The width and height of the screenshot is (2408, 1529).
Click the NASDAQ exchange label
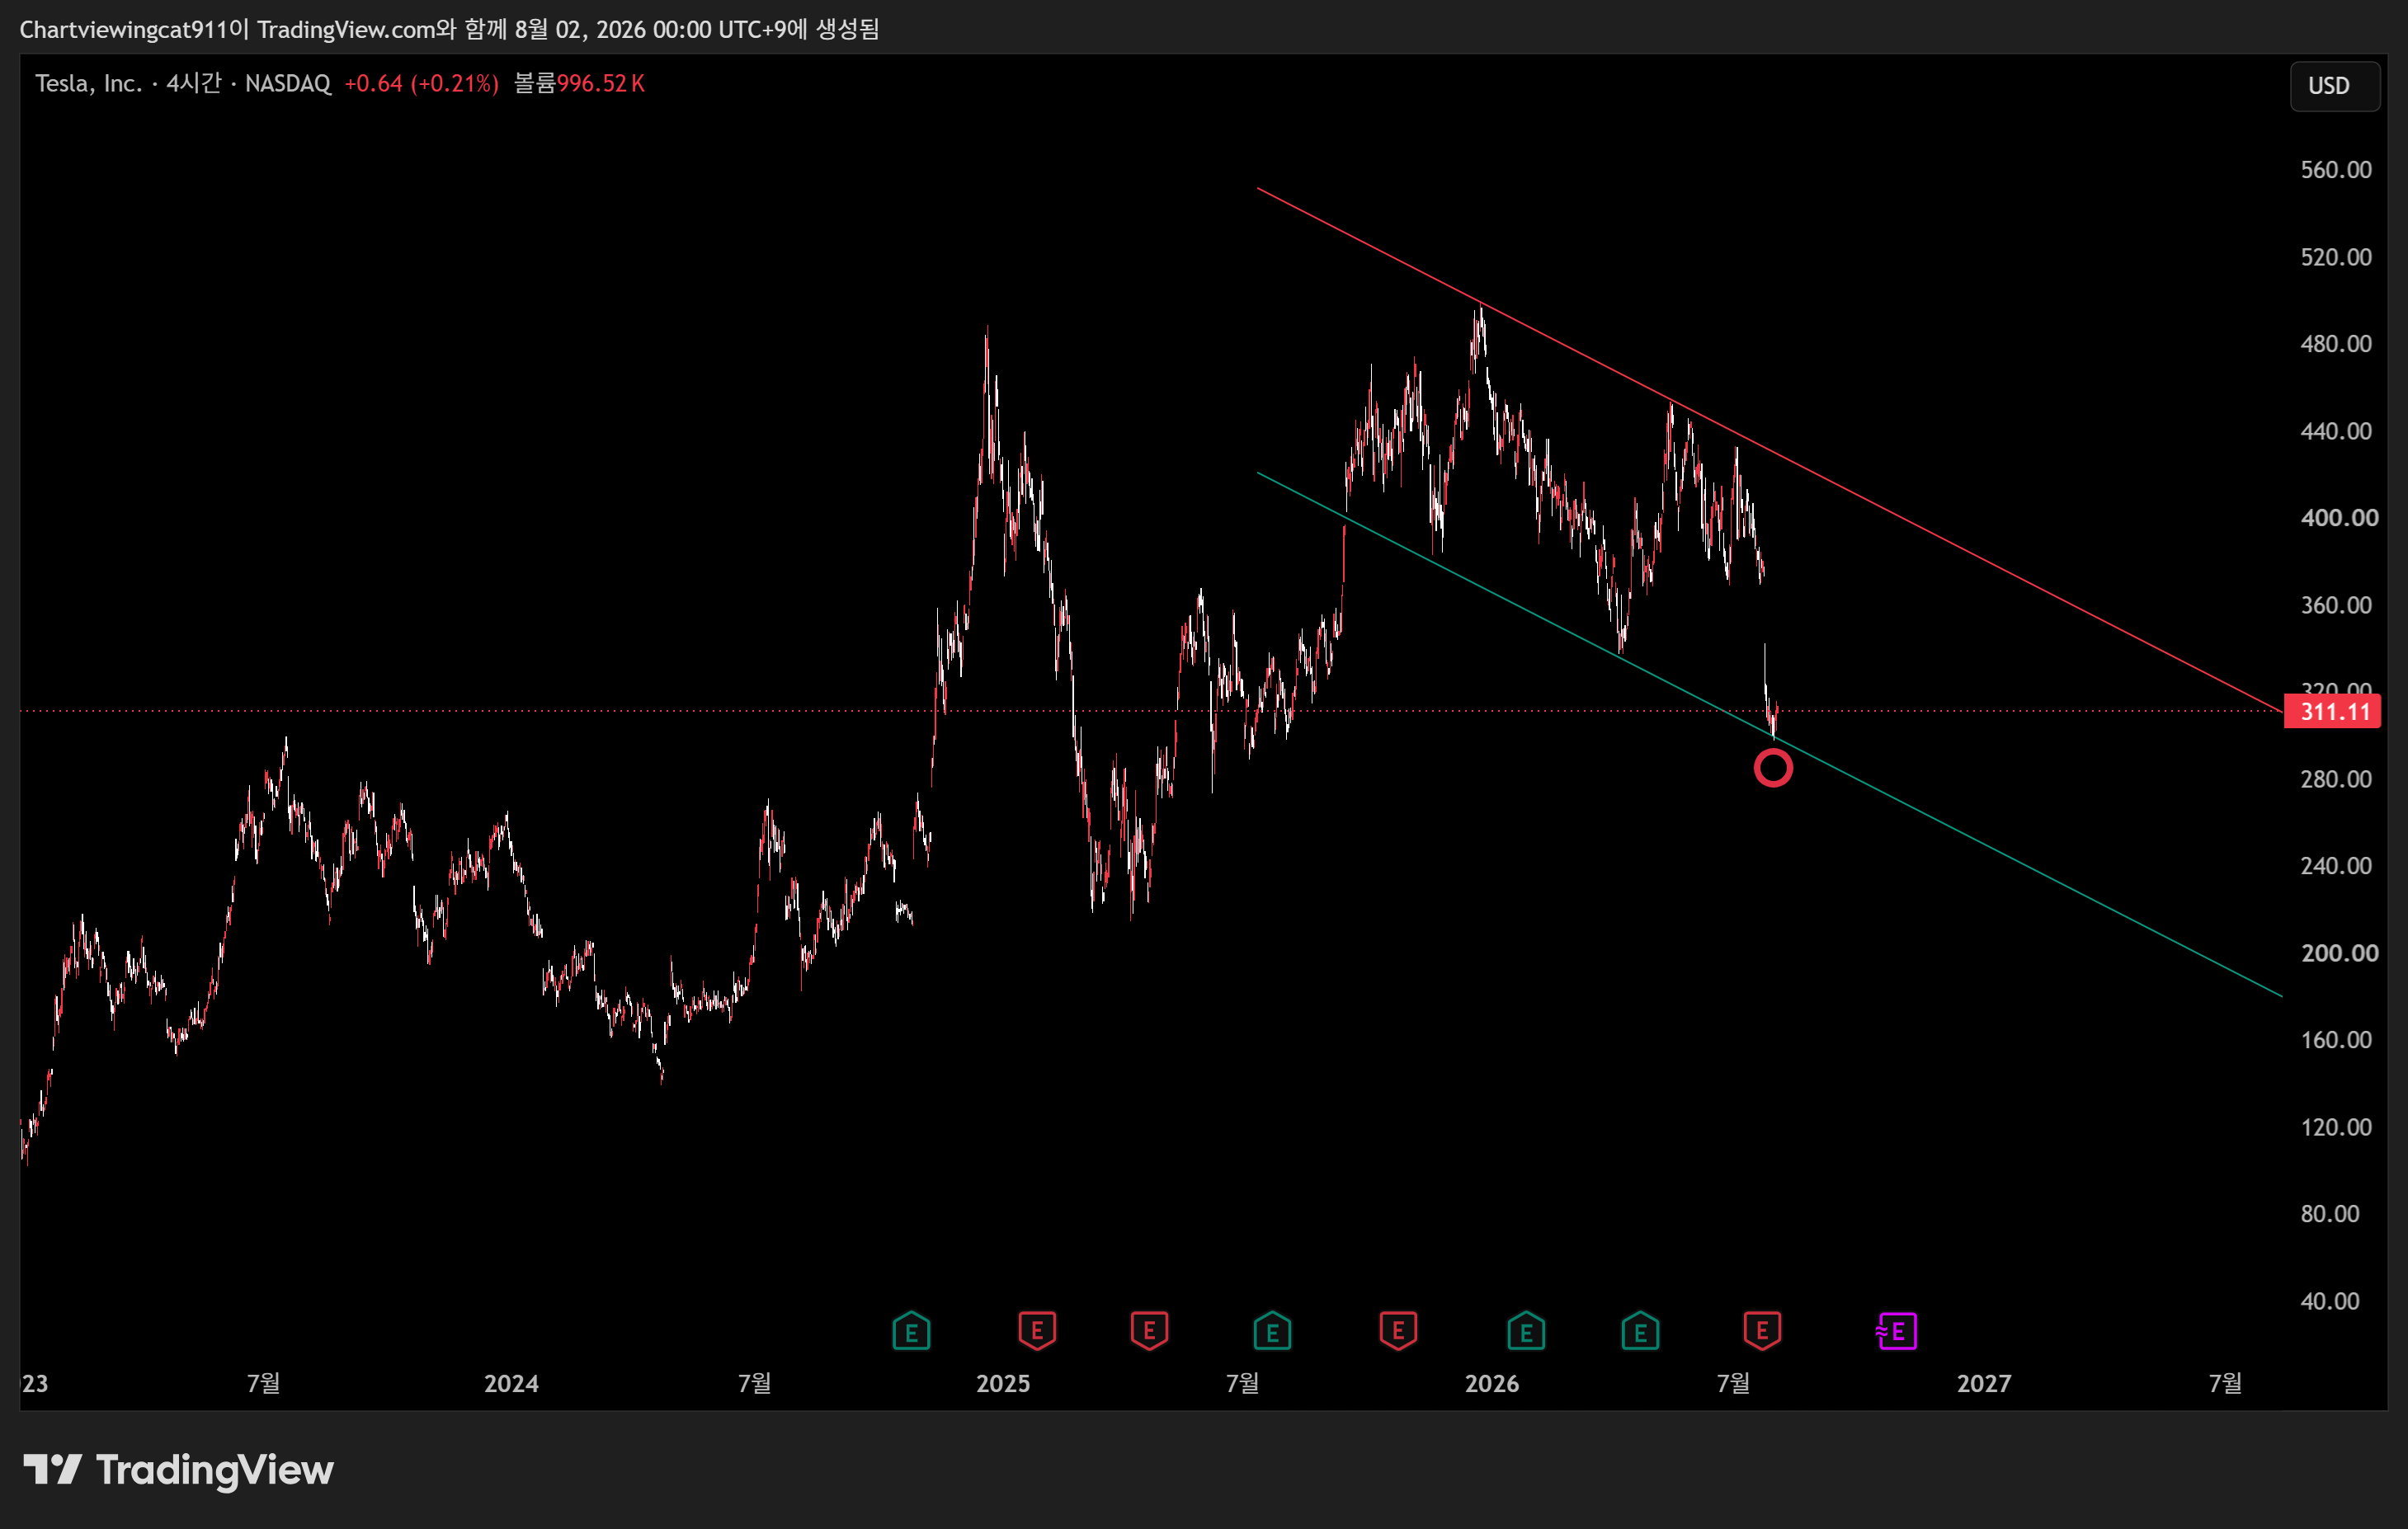(288, 83)
